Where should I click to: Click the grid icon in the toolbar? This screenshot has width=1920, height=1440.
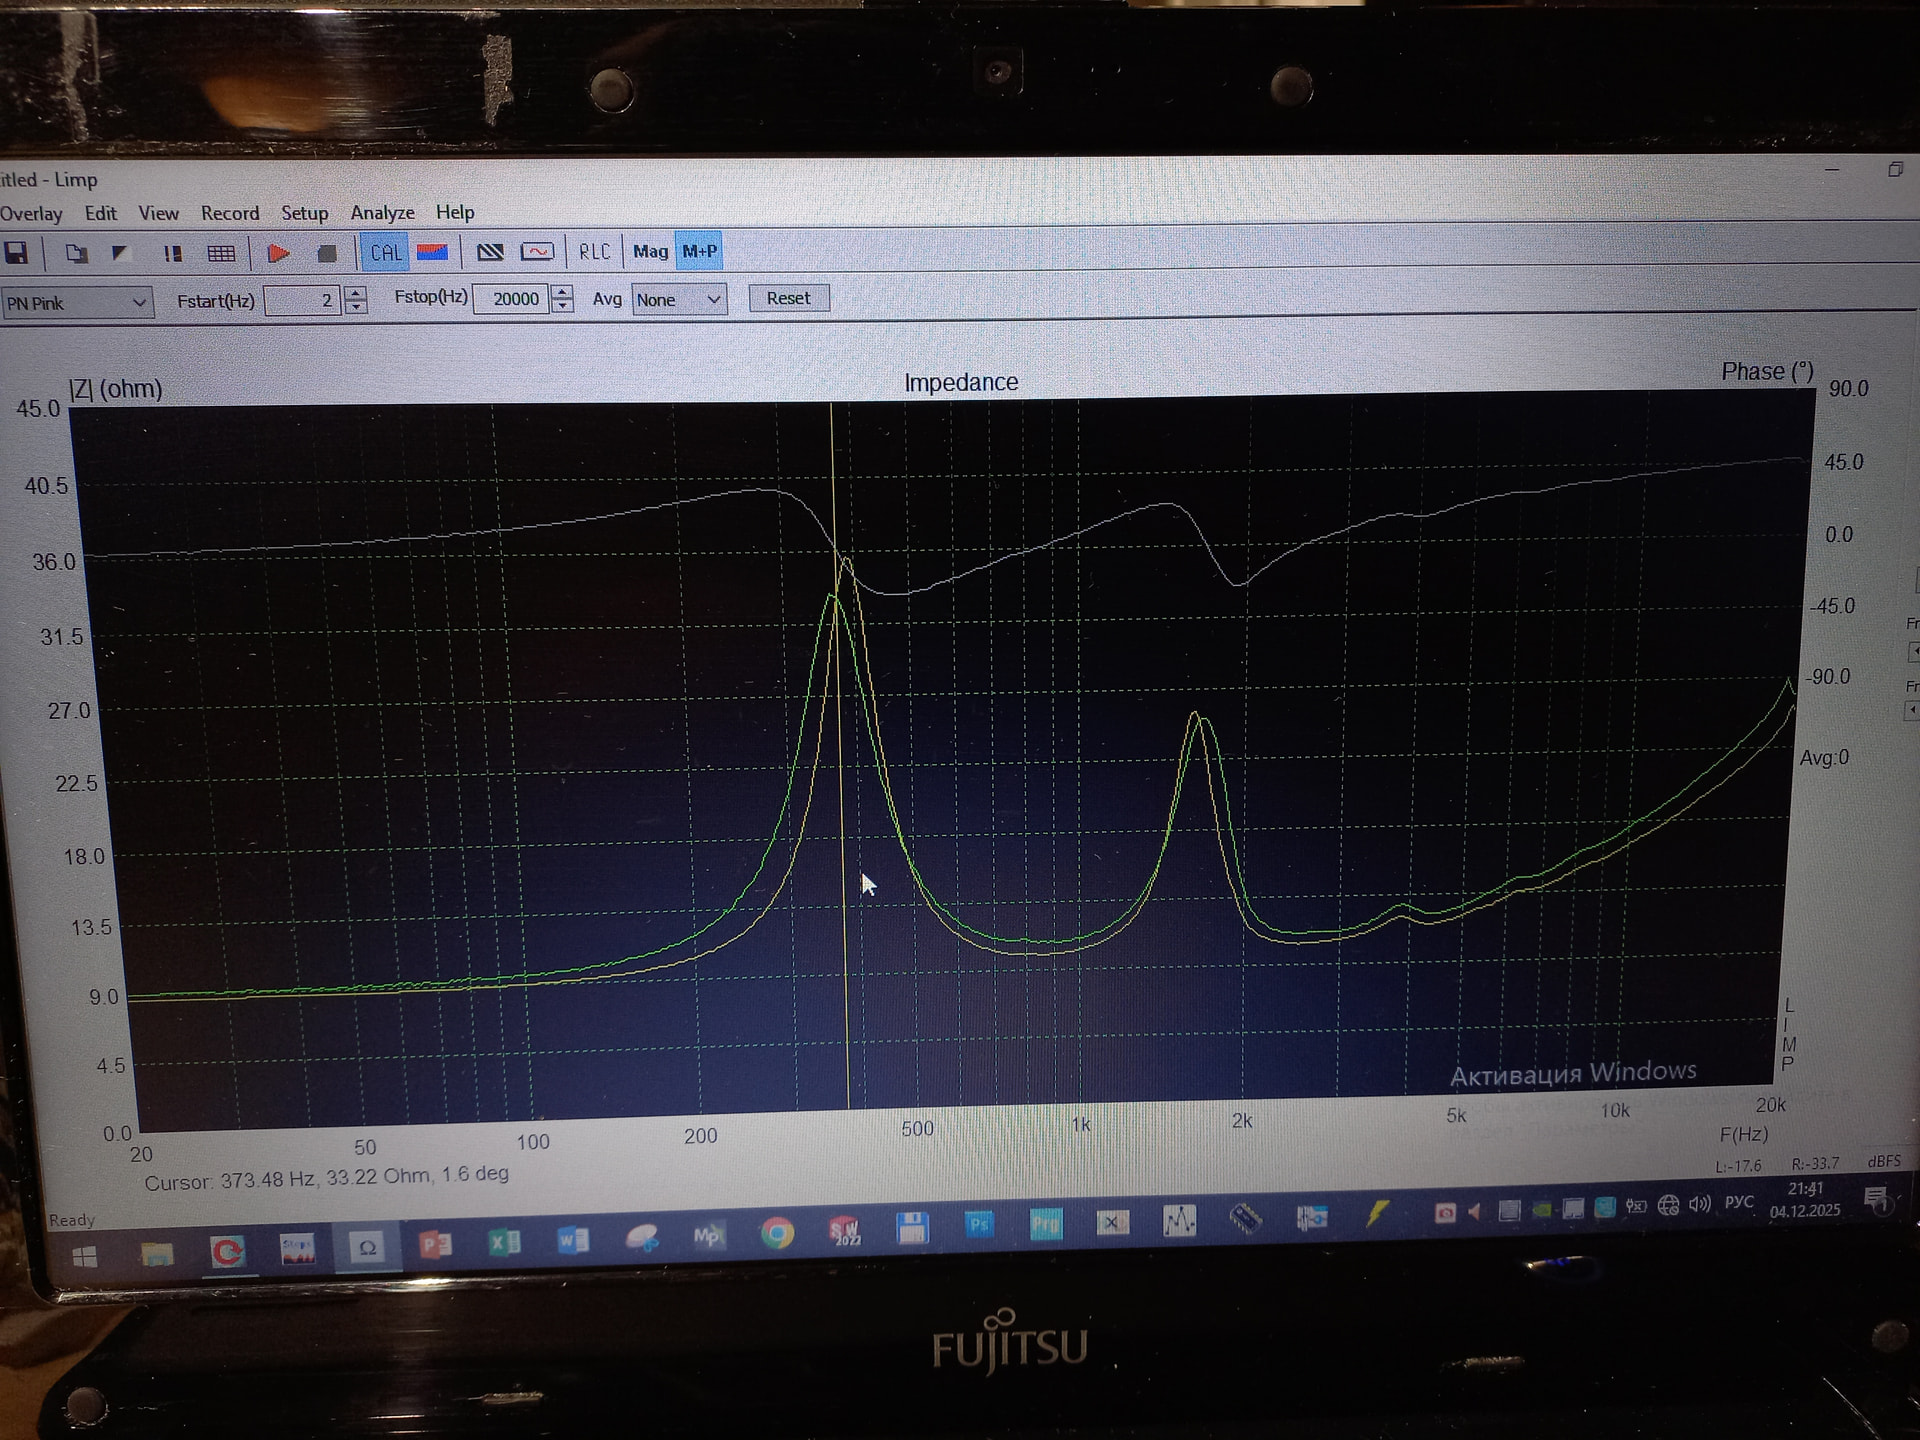click(221, 253)
